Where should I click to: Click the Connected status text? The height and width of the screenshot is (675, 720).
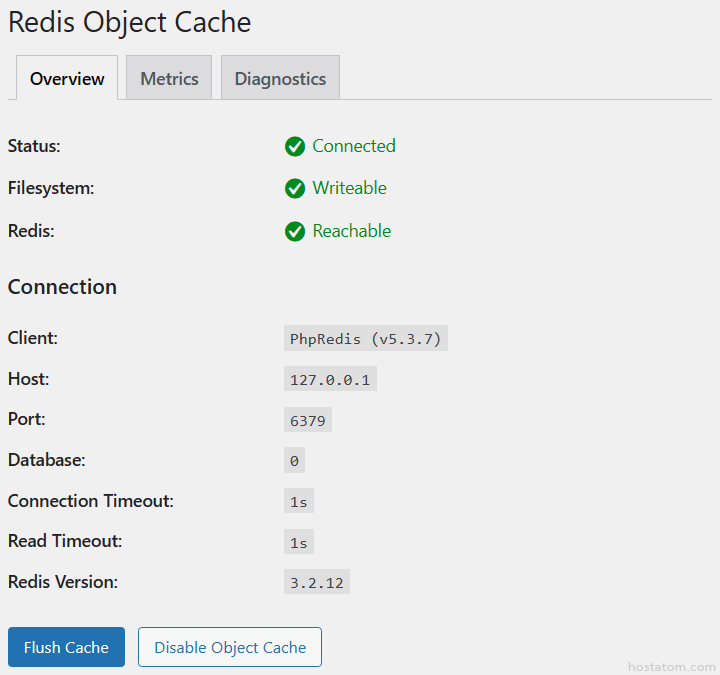pyautogui.click(x=354, y=146)
